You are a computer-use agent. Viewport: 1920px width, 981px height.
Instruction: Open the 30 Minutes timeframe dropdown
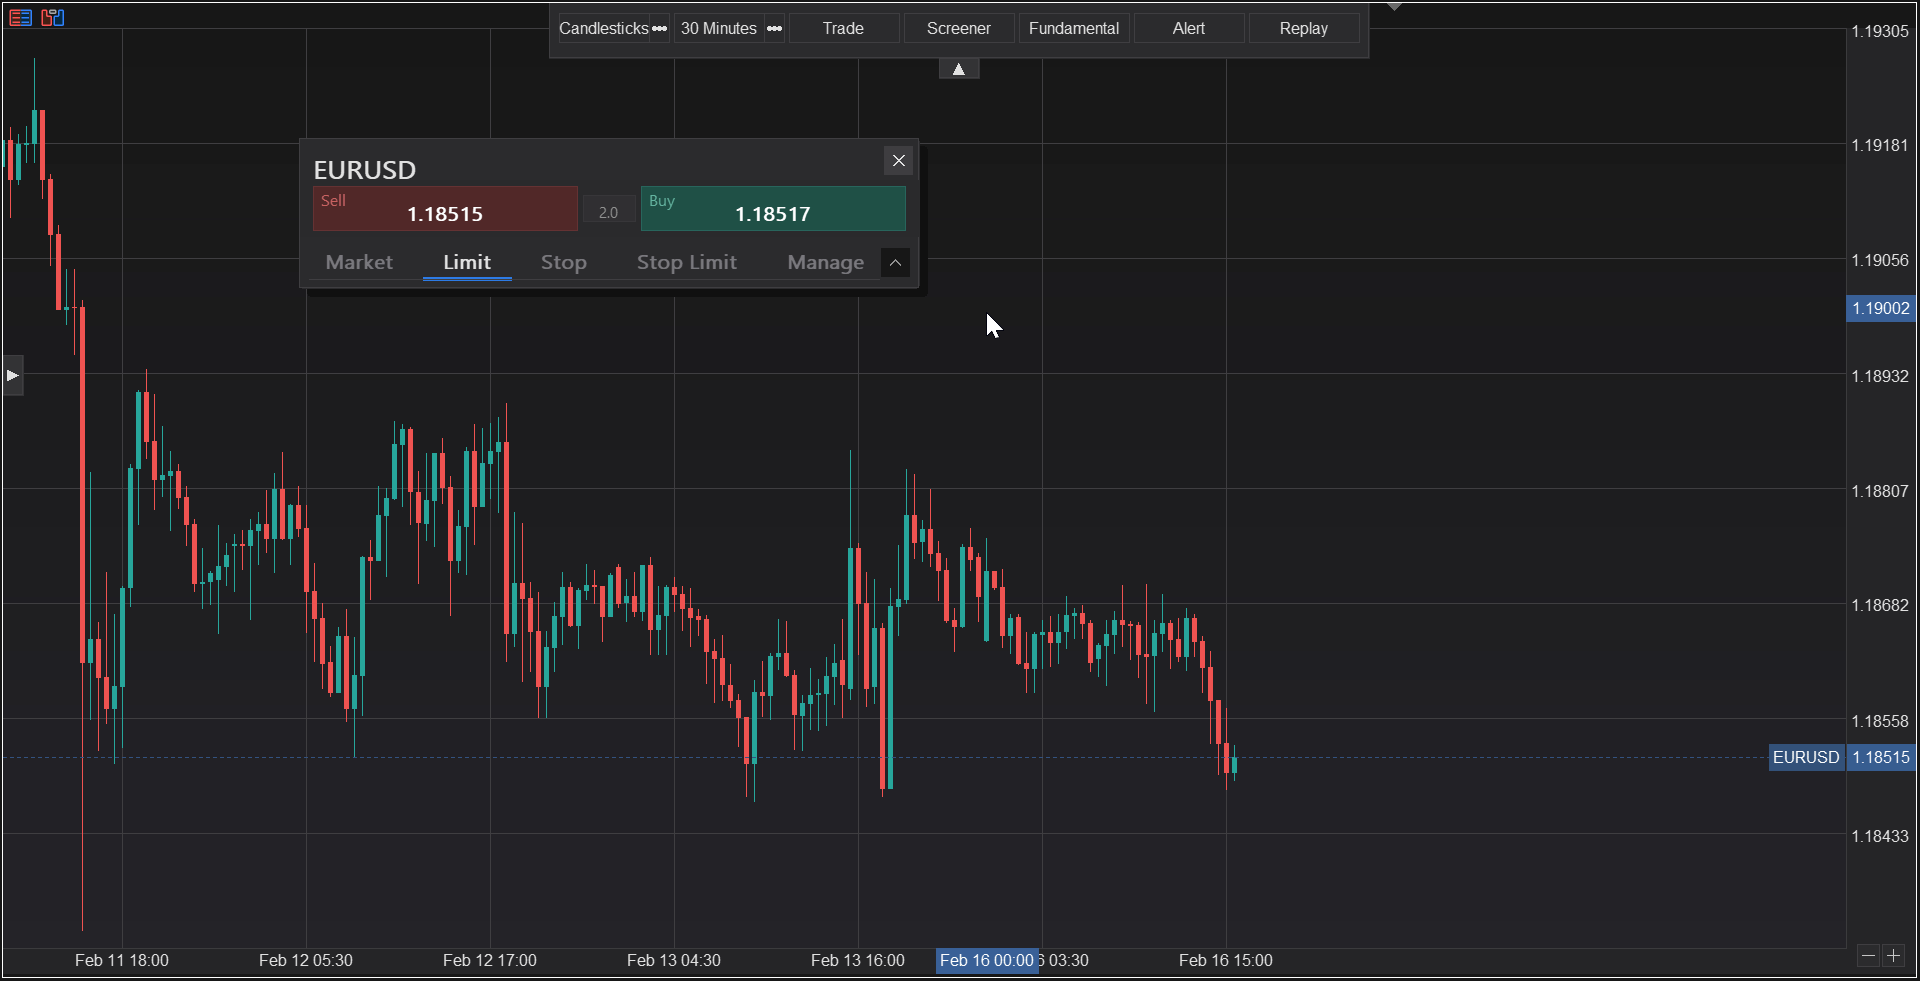pos(717,29)
